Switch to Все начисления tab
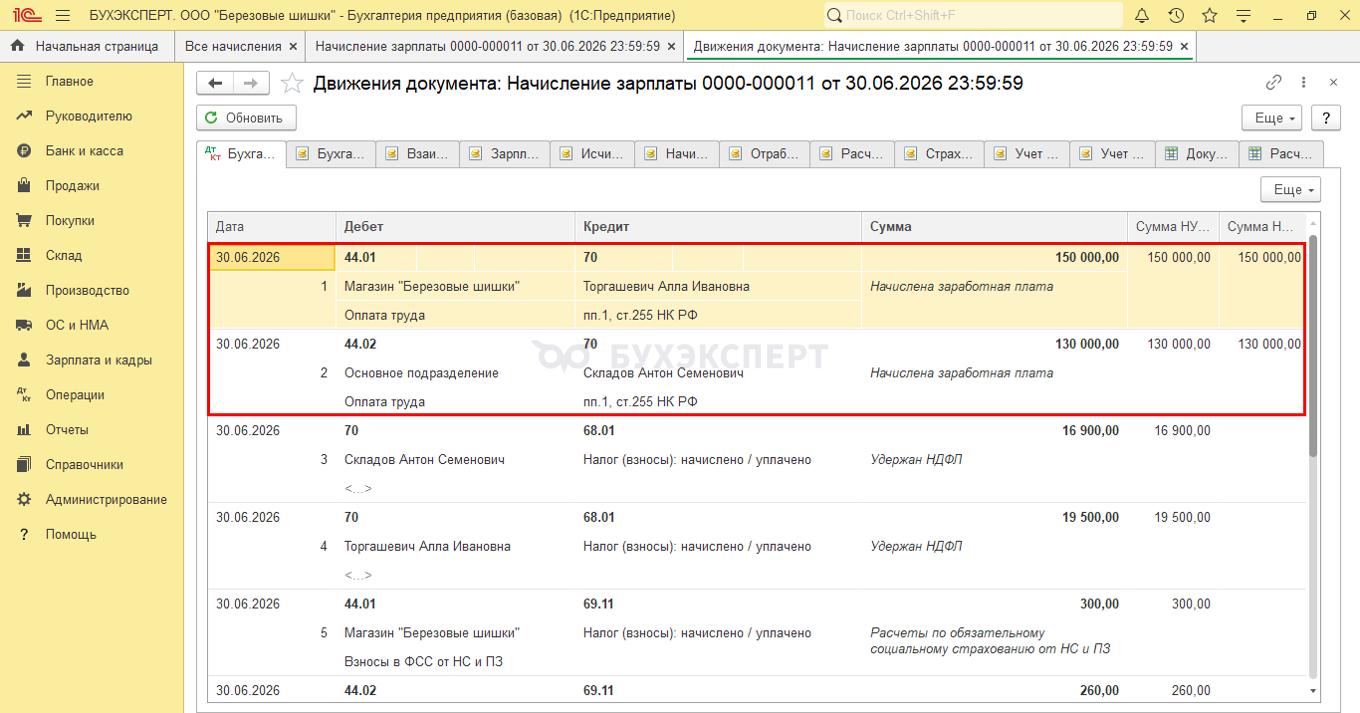The height and width of the screenshot is (713, 1360). [233, 46]
